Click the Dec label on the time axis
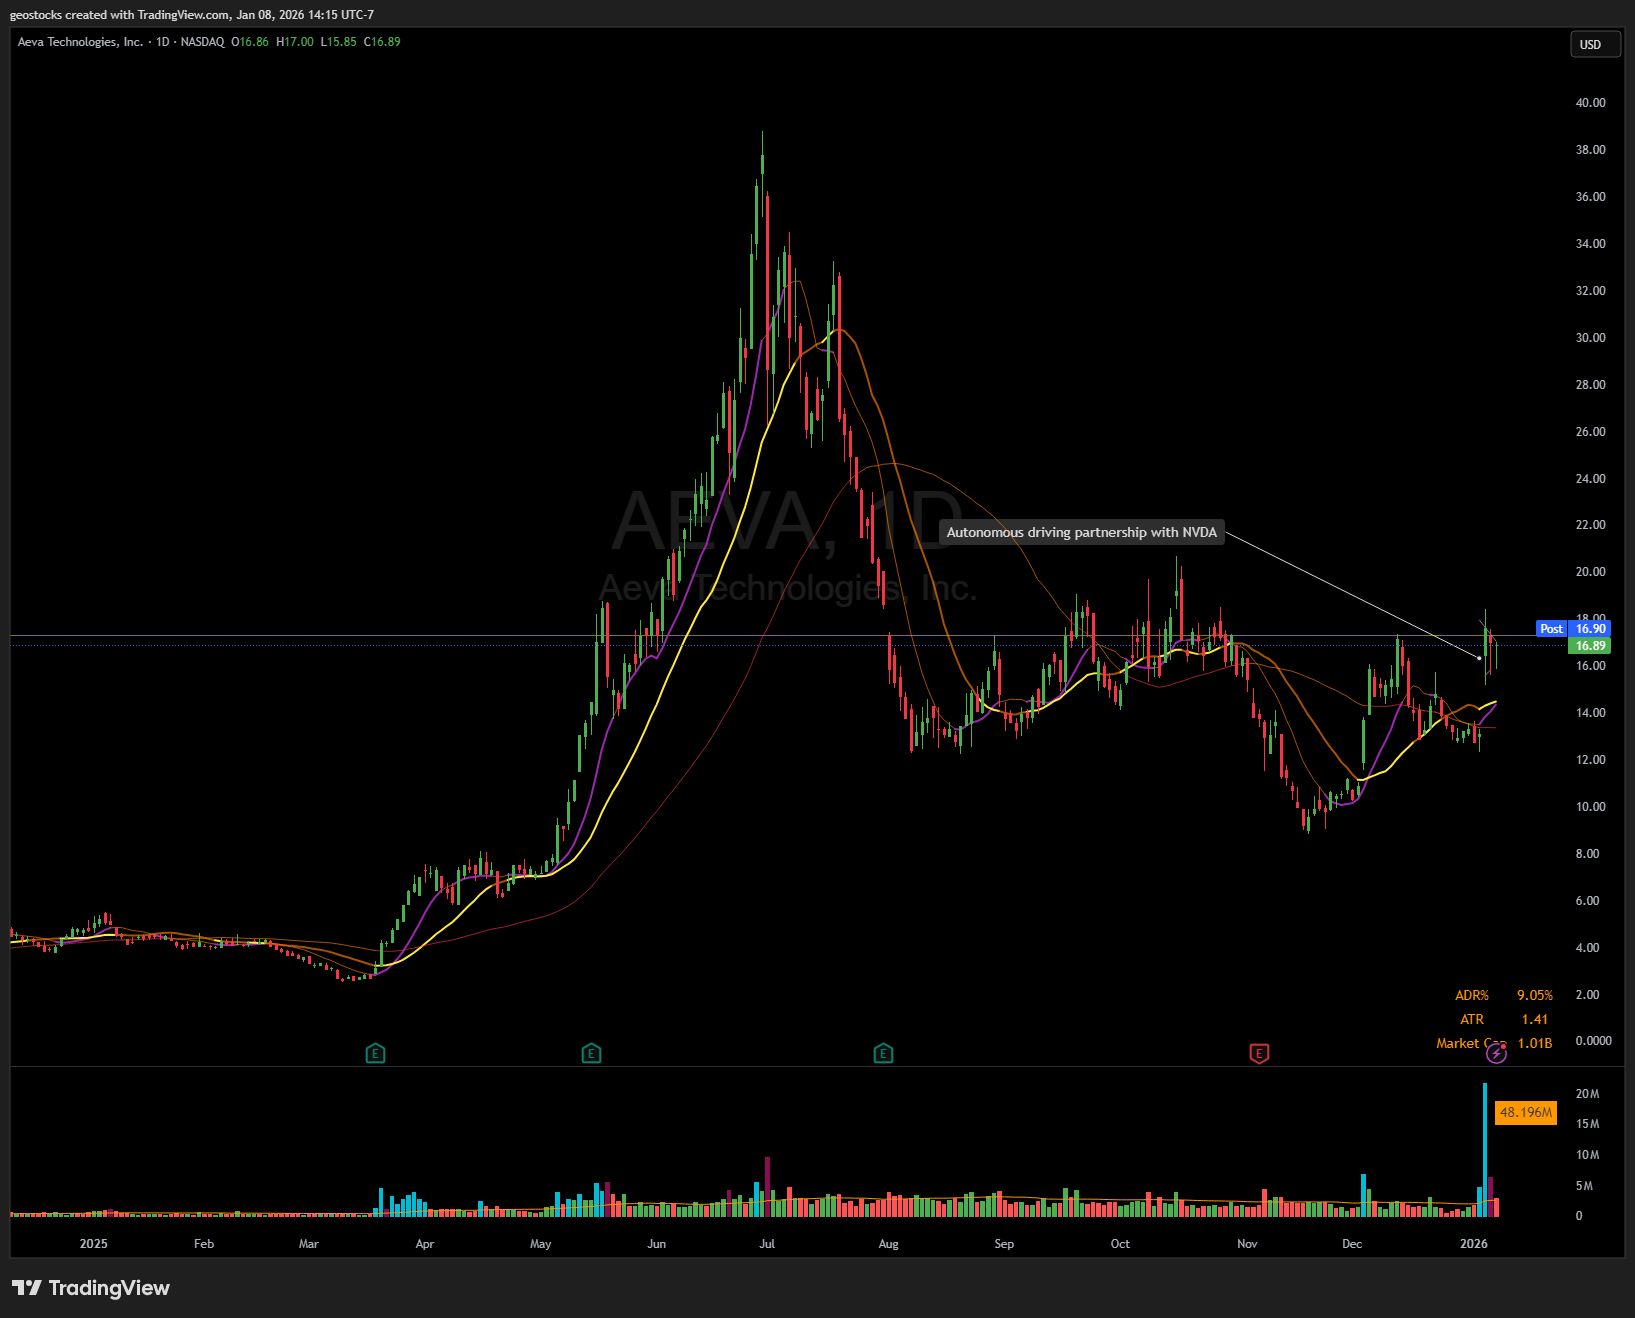1635x1318 pixels. (x=1352, y=1244)
